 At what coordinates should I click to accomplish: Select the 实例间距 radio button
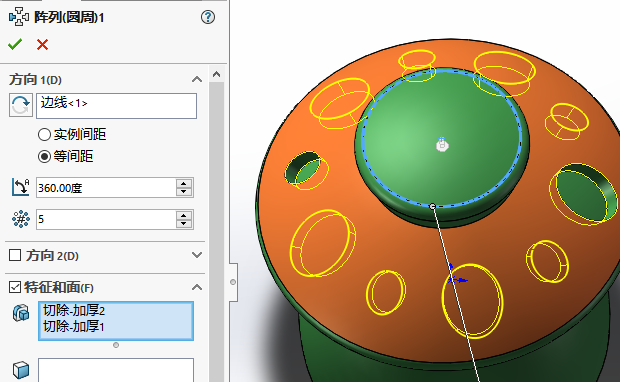tap(44, 134)
